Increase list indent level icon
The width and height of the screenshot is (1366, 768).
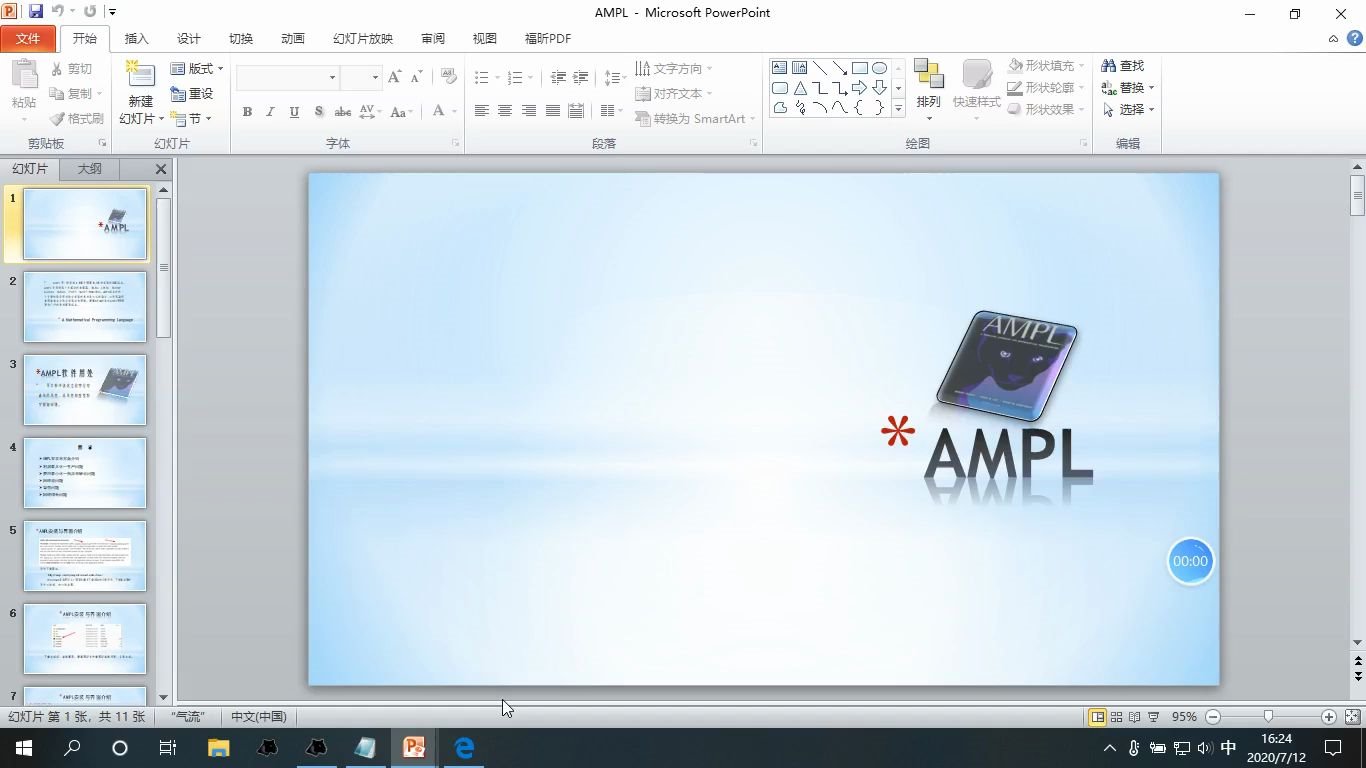click(580, 77)
